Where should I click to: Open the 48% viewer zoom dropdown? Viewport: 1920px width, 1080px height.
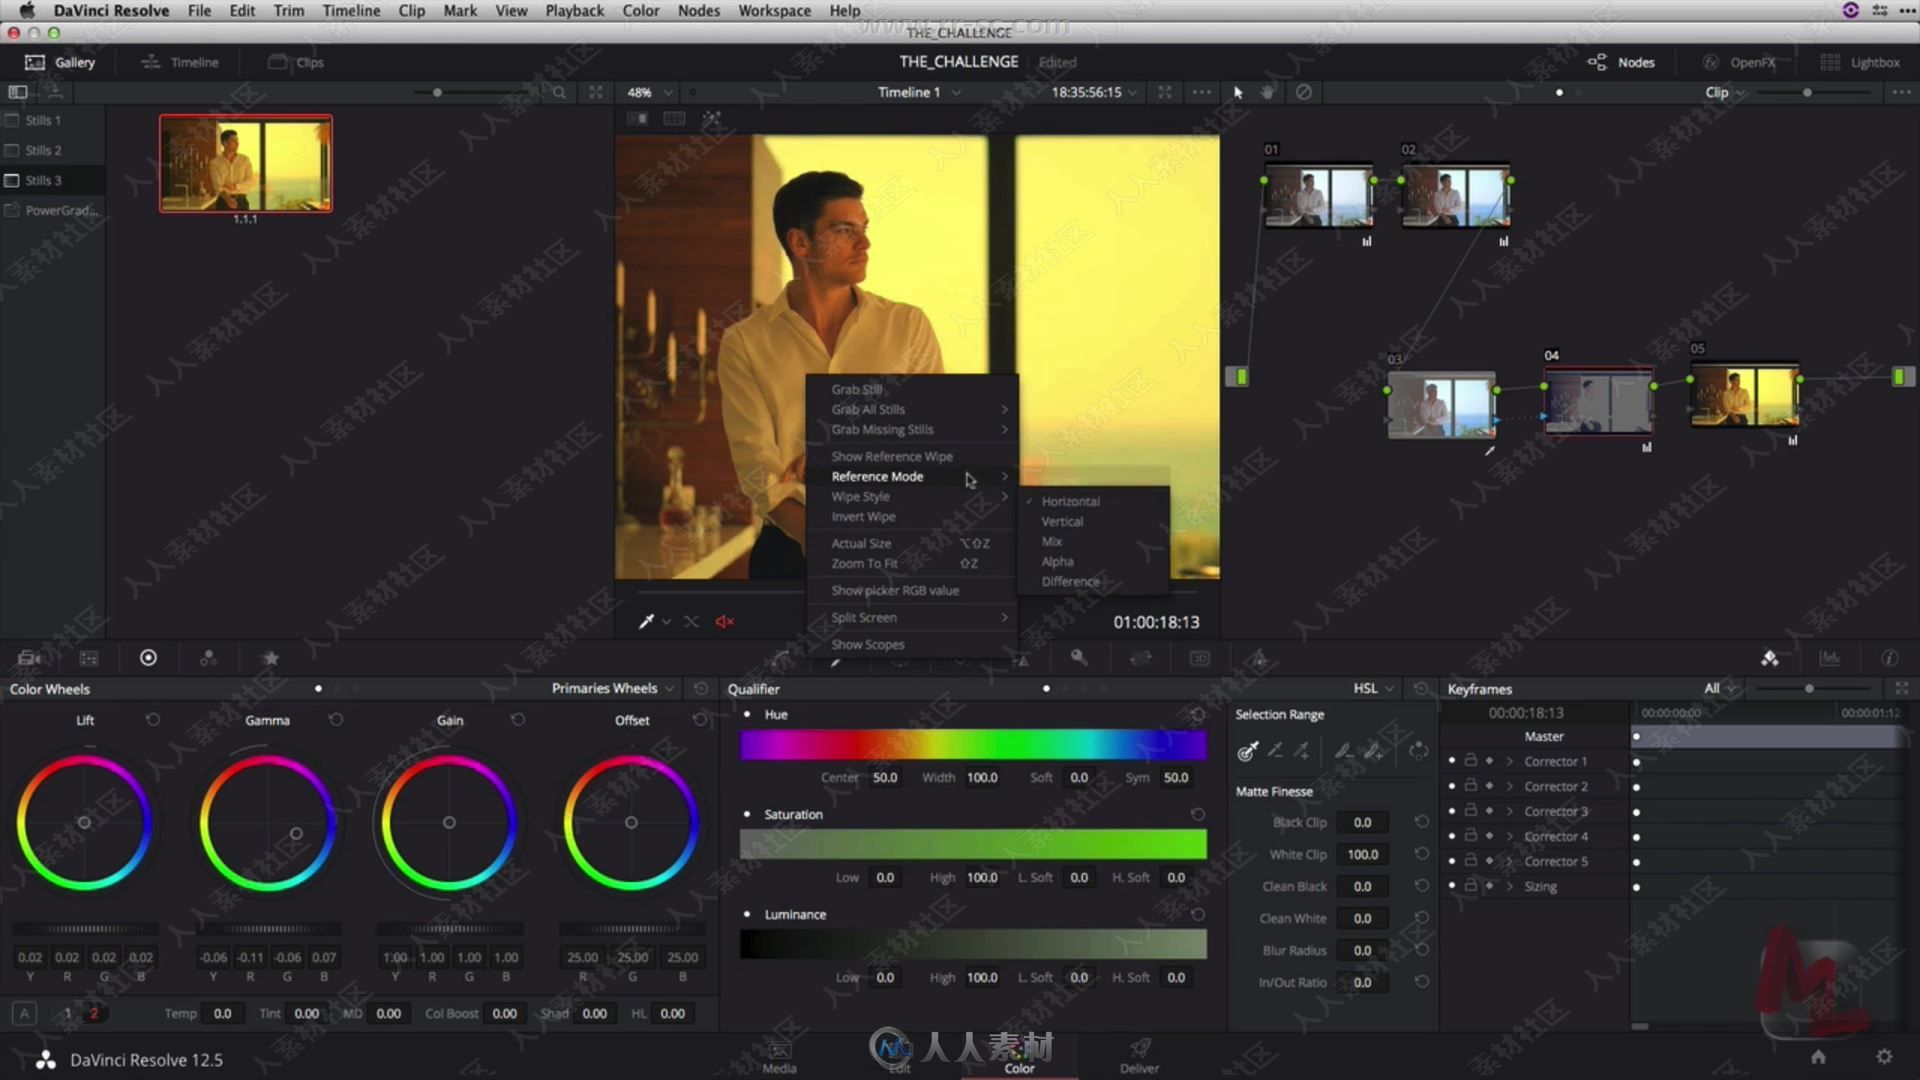(x=650, y=92)
